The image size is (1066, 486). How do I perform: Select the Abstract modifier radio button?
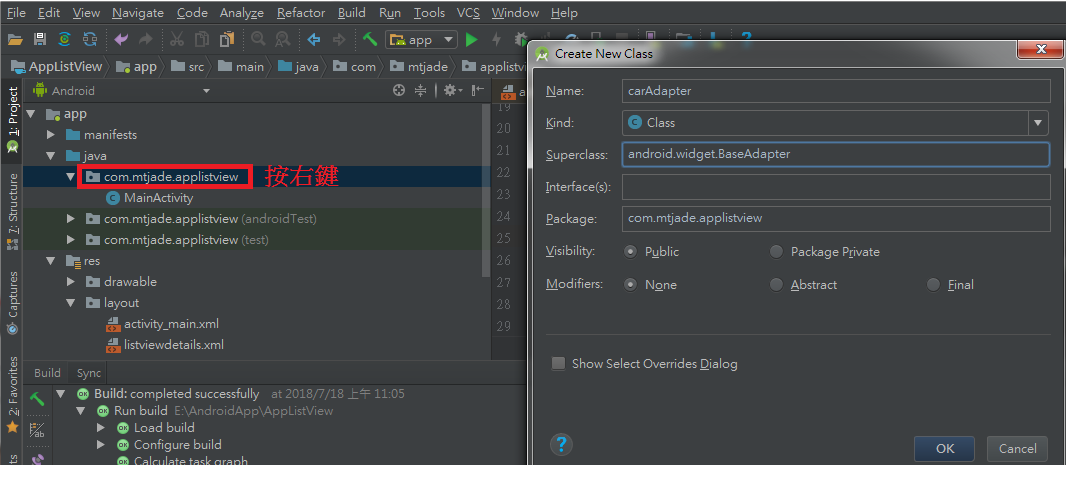click(776, 285)
